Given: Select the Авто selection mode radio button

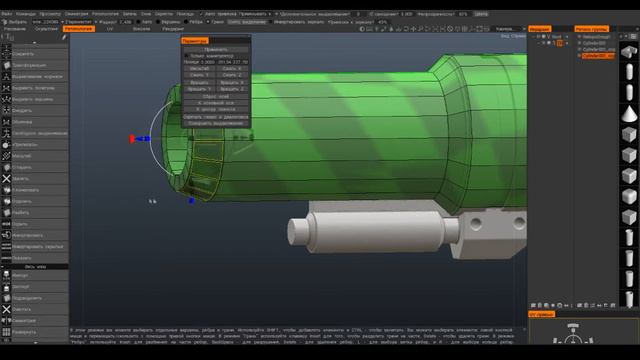Looking at the screenshot, I should [138, 22].
